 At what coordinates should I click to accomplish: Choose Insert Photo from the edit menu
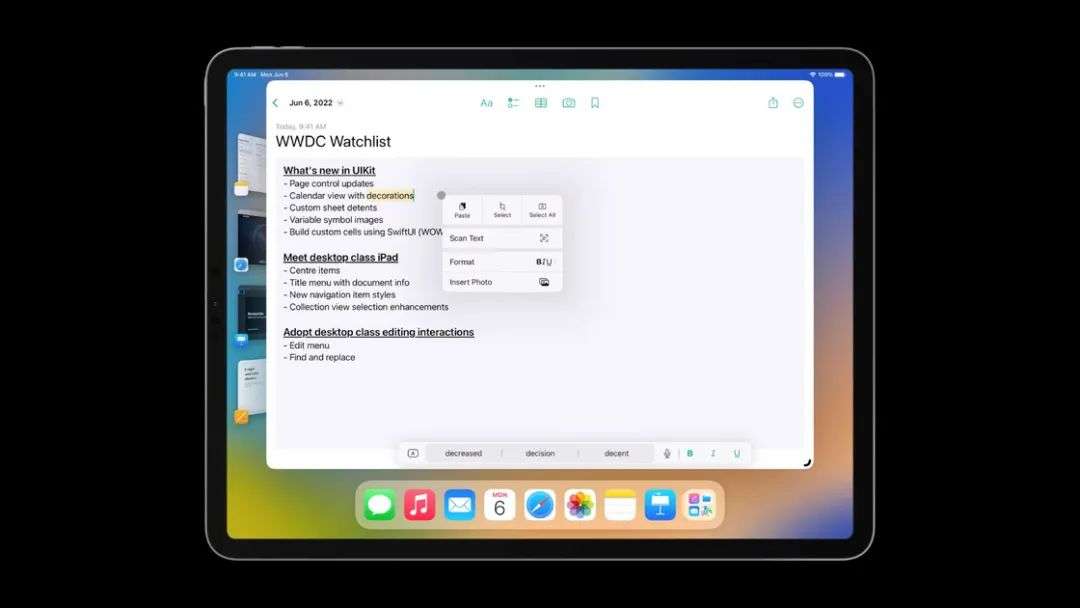pyautogui.click(x=502, y=282)
